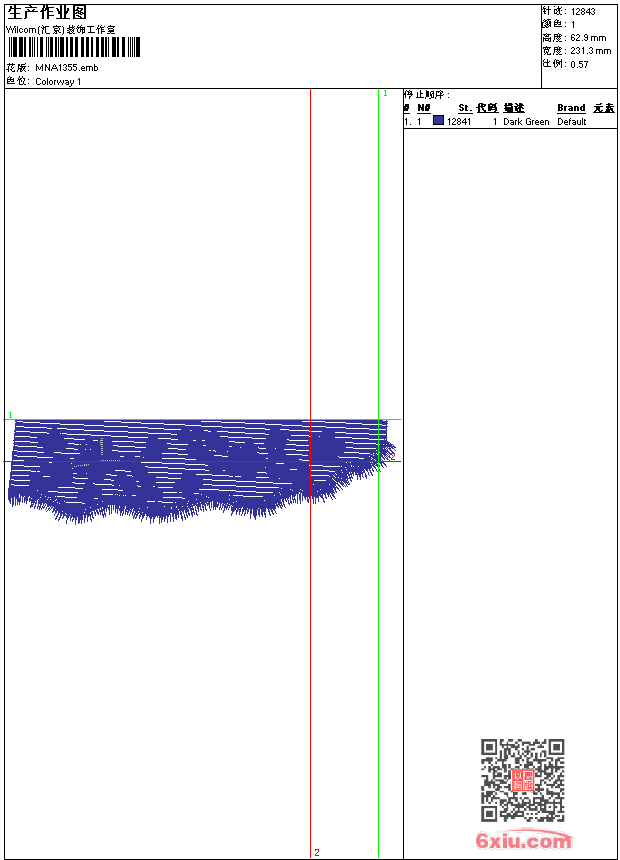This screenshot has height=860, width=620.
Task: Click the height value 62.9 mm
Action: pyautogui.click(x=588, y=38)
